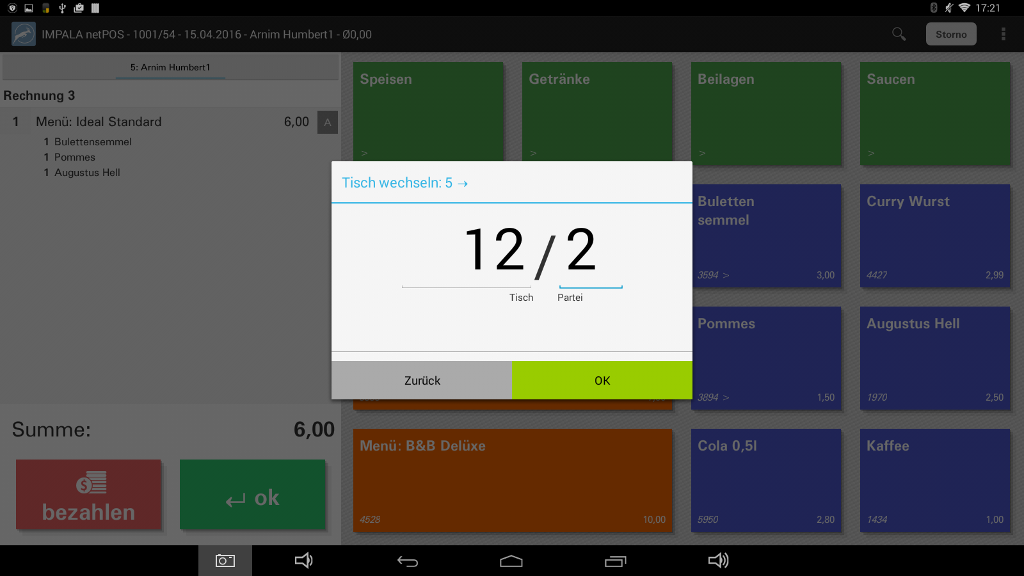Add Curry Wurst product tile

934,236
